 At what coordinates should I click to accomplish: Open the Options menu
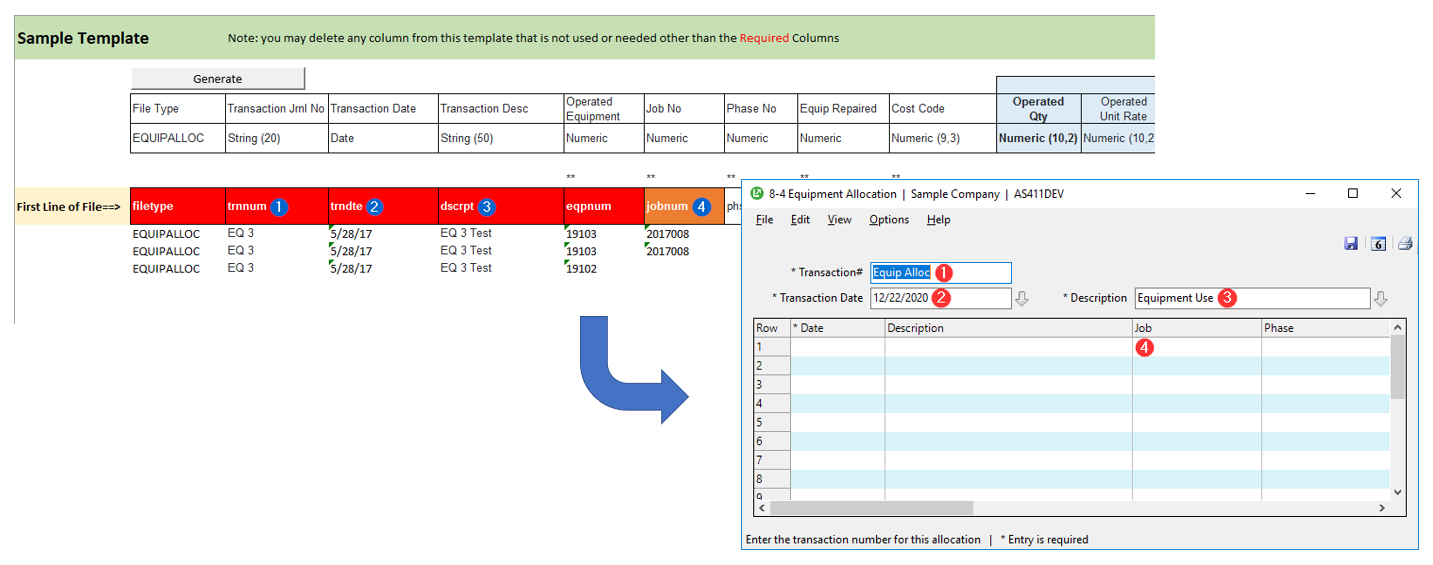point(888,220)
